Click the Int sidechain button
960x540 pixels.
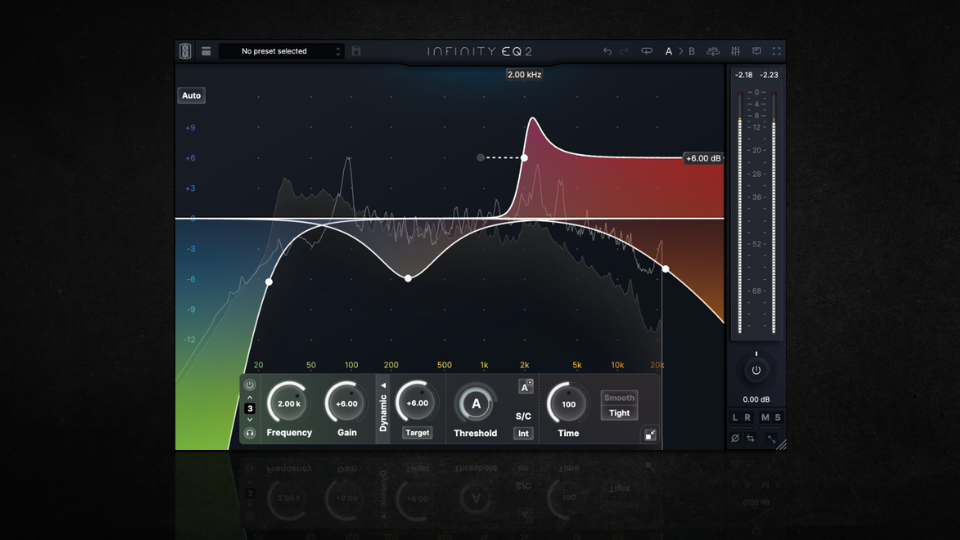click(x=523, y=433)
